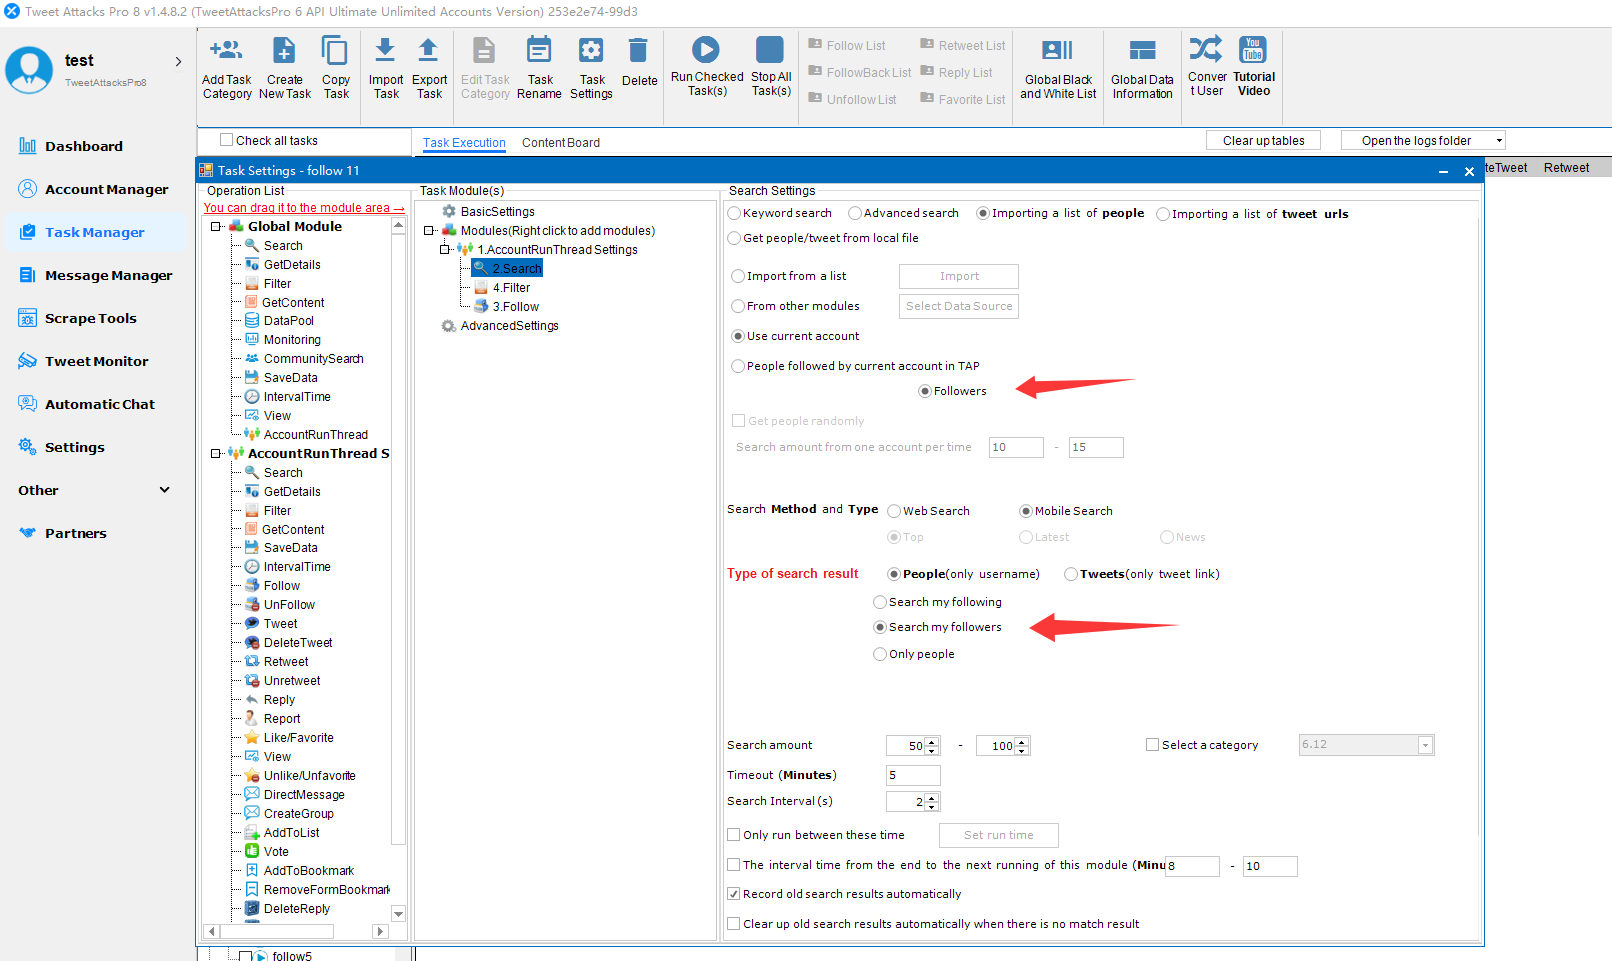This screenshot has width=1612, height=961.
Task: Click the Retweet List toolbar item
Action: point(962,45)
